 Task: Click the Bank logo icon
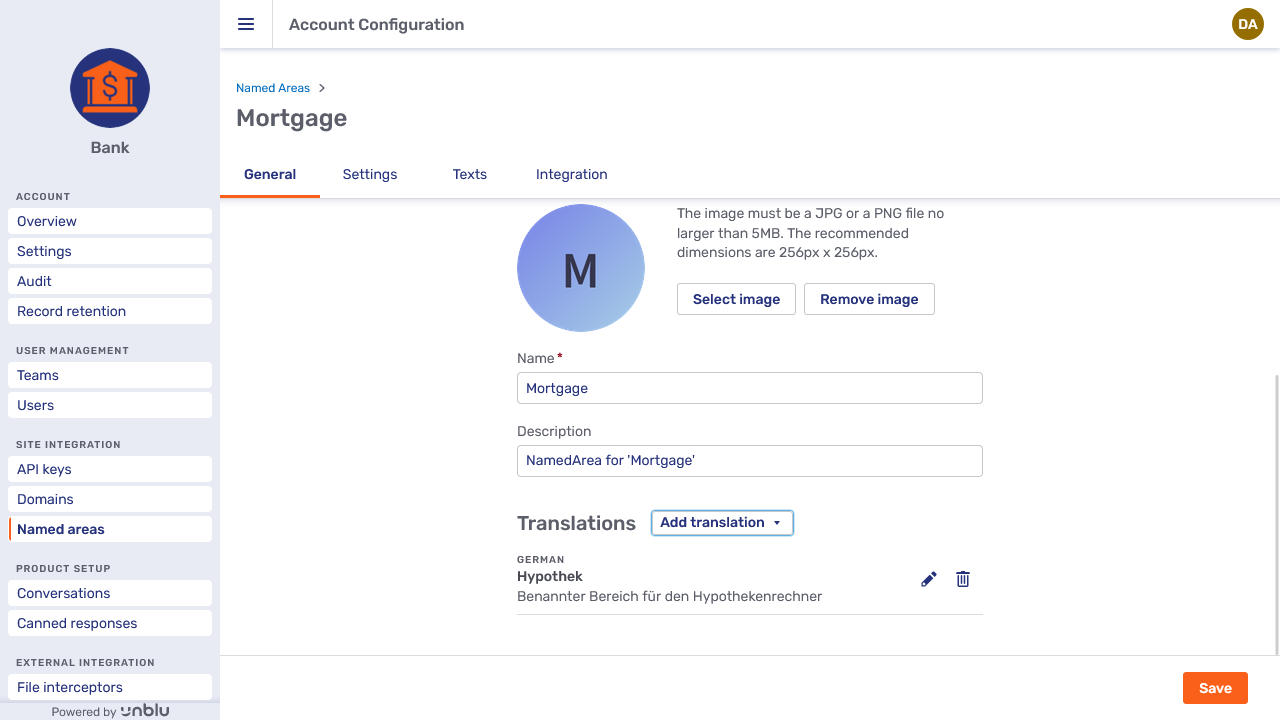pyautogui.click(x=110, y=88)
